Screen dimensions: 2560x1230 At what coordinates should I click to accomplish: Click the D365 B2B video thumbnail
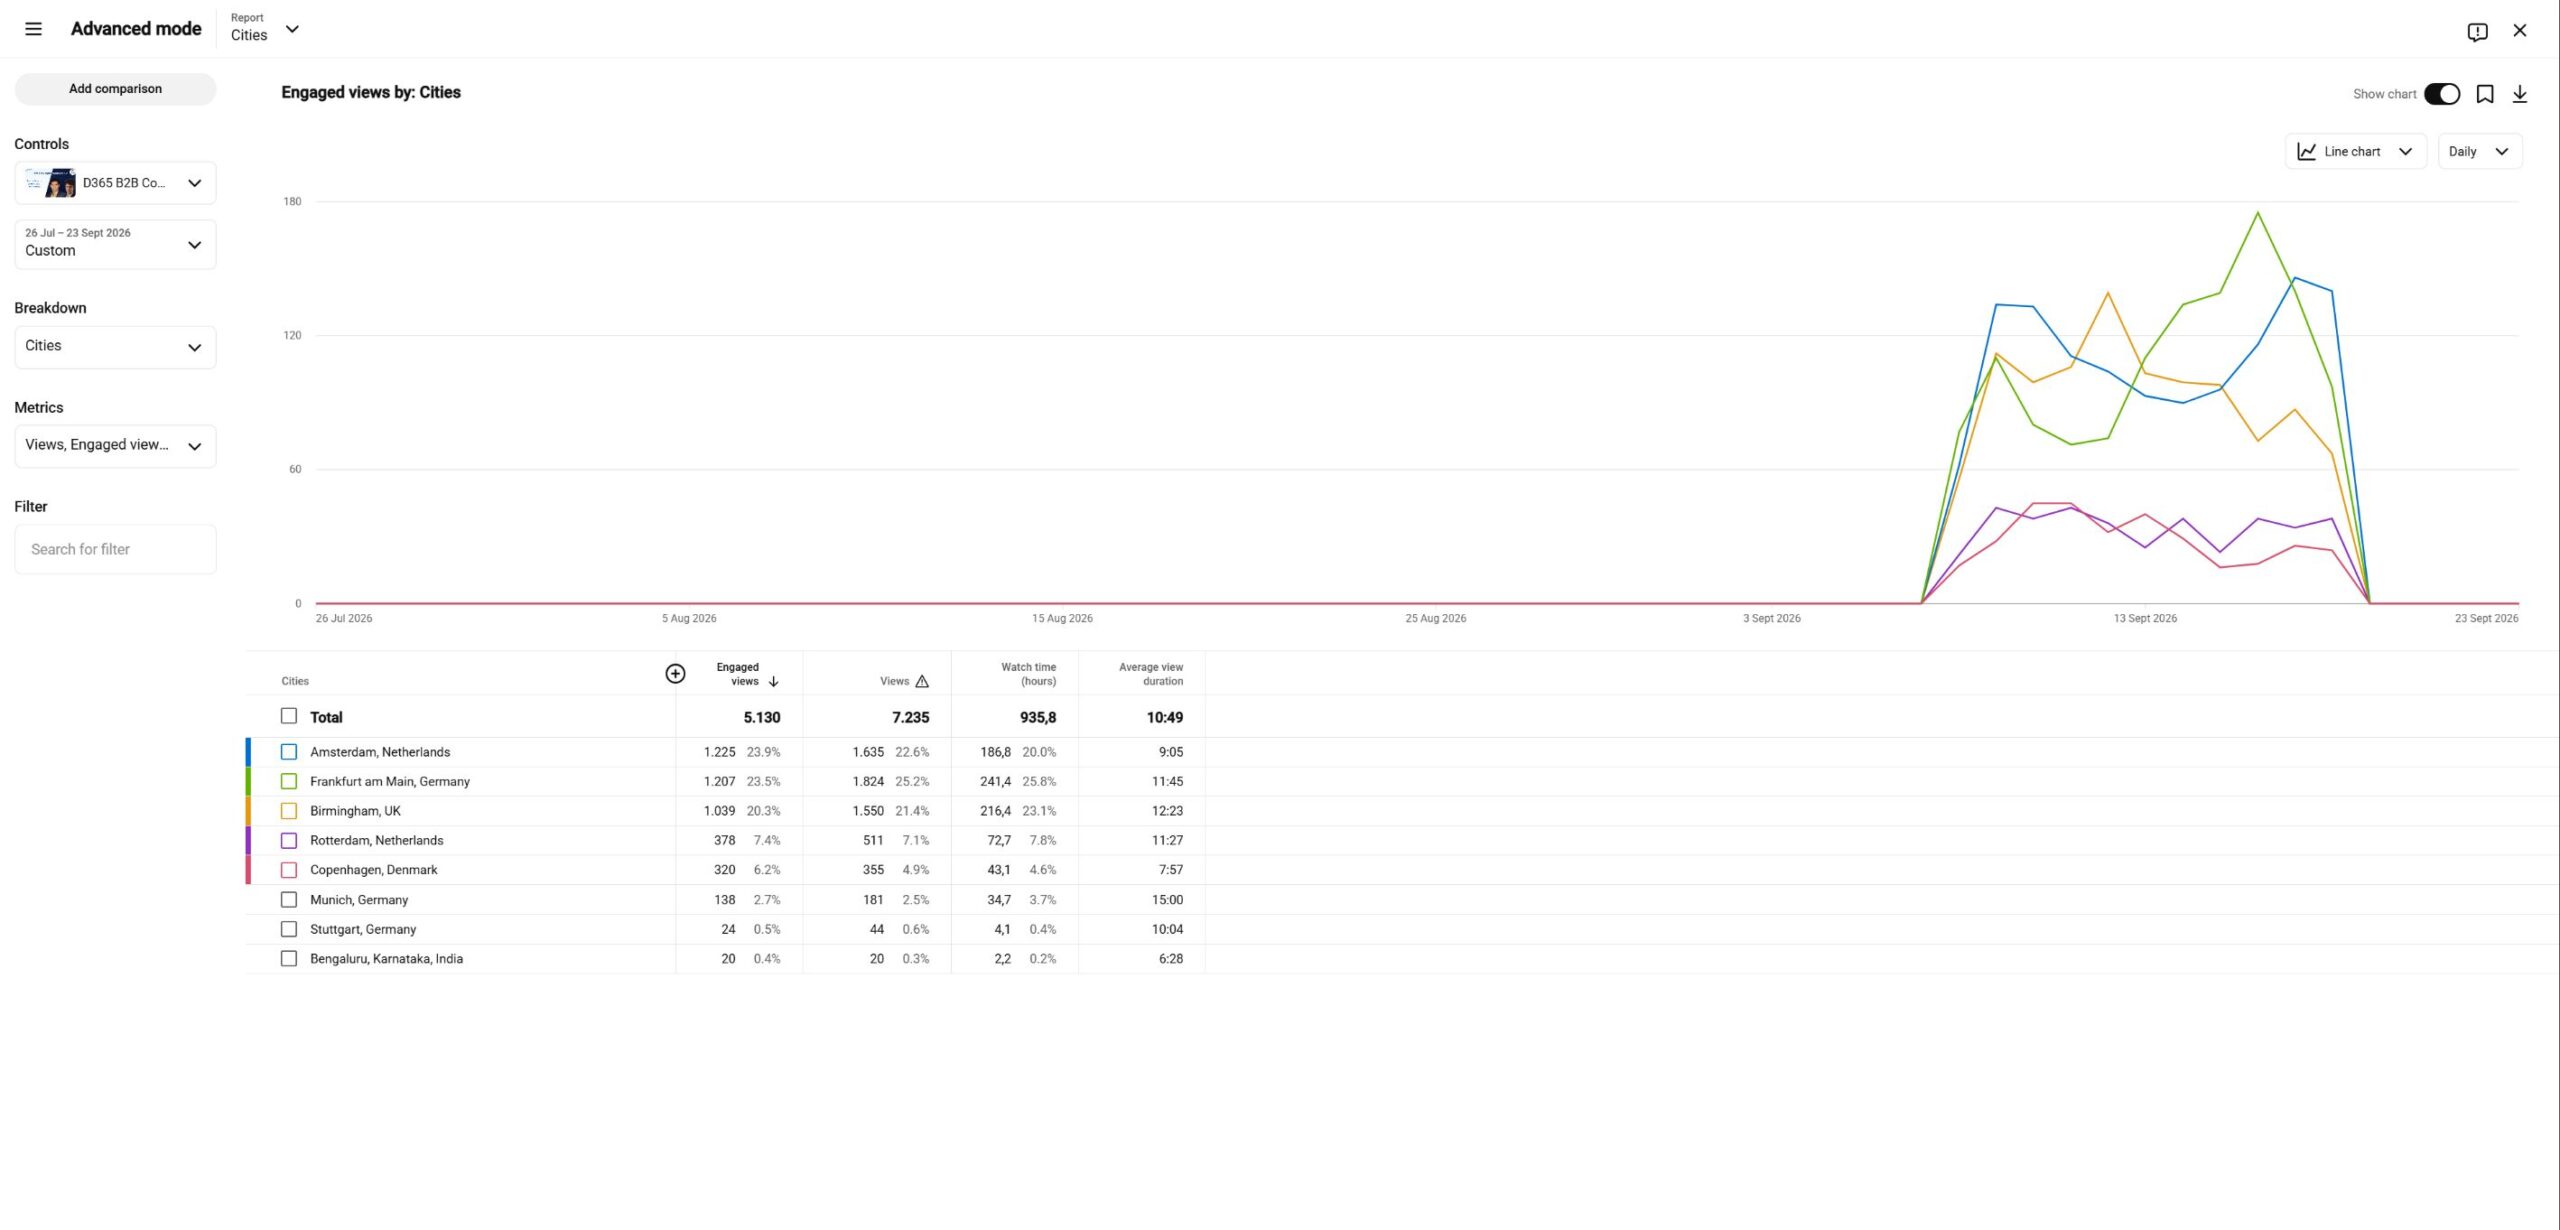click(x=51, y=183)
